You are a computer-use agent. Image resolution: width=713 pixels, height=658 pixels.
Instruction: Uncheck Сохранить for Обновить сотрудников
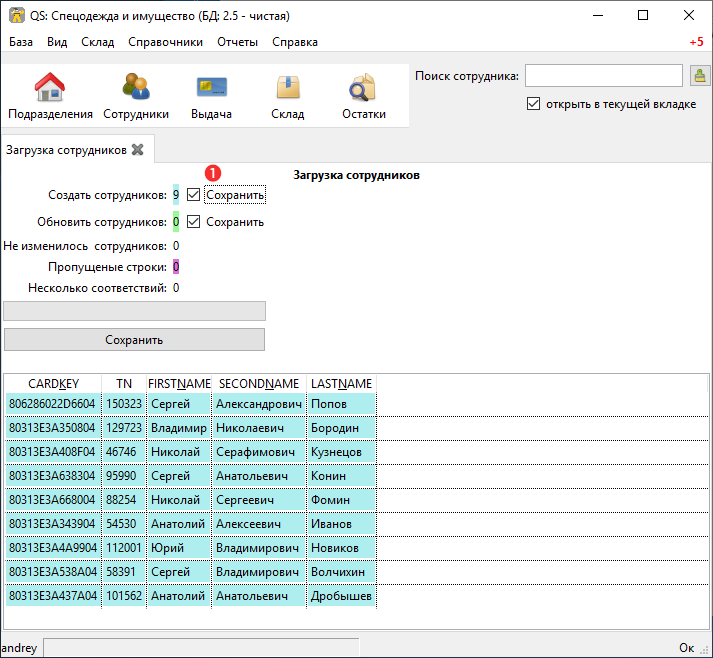(x=193, y=221)
